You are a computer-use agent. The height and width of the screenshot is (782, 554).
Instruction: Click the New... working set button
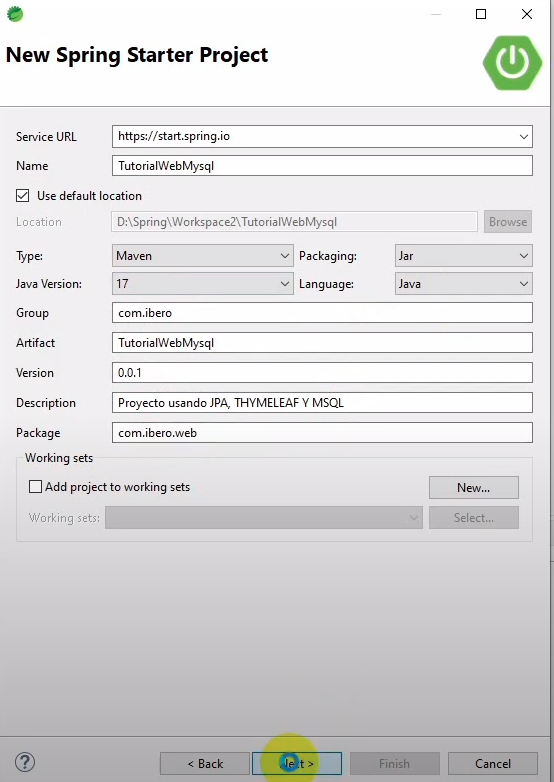474,488
